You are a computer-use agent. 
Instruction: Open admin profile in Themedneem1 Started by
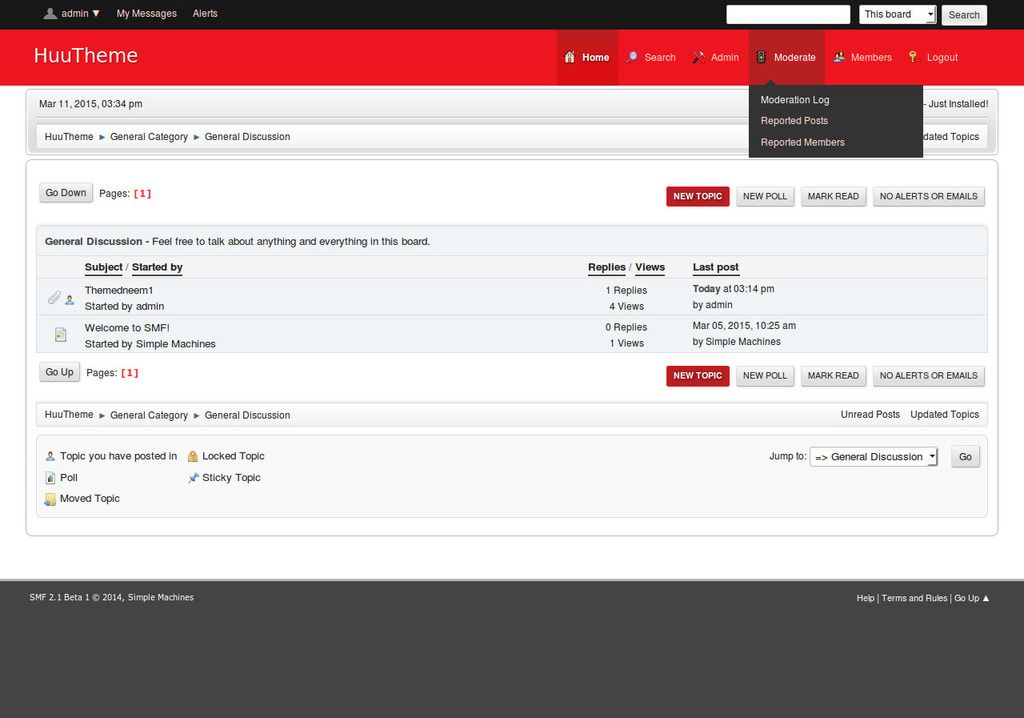pyautogui.click(x=150, y=306)
